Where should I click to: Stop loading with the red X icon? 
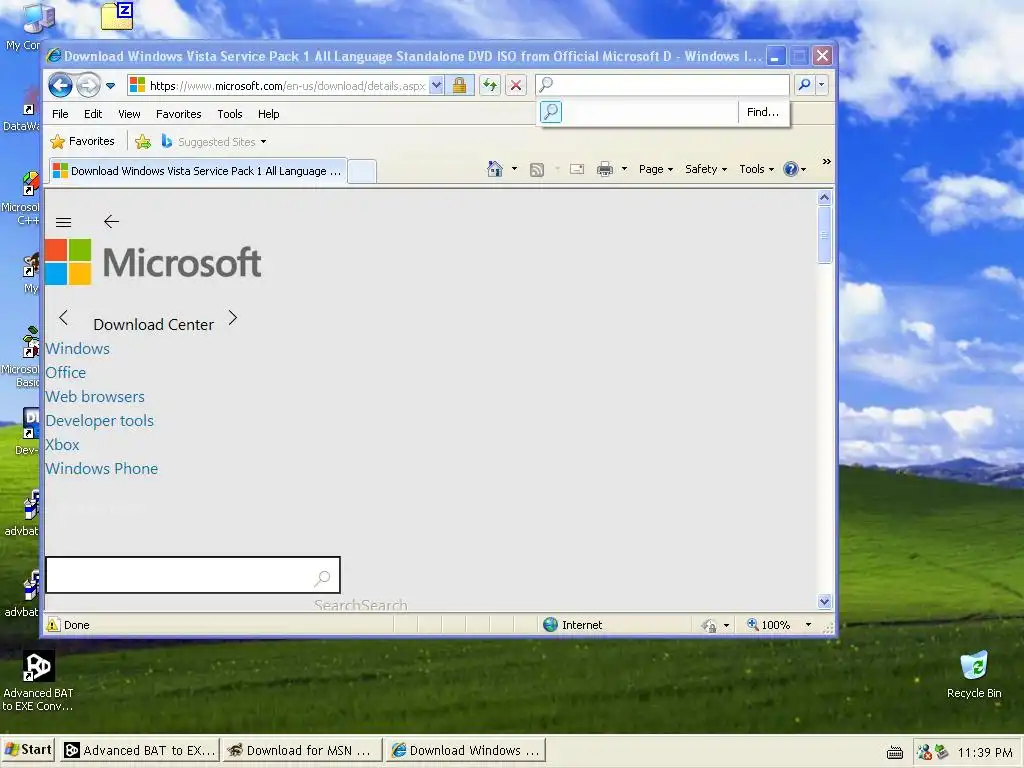(x=516, y=85)
